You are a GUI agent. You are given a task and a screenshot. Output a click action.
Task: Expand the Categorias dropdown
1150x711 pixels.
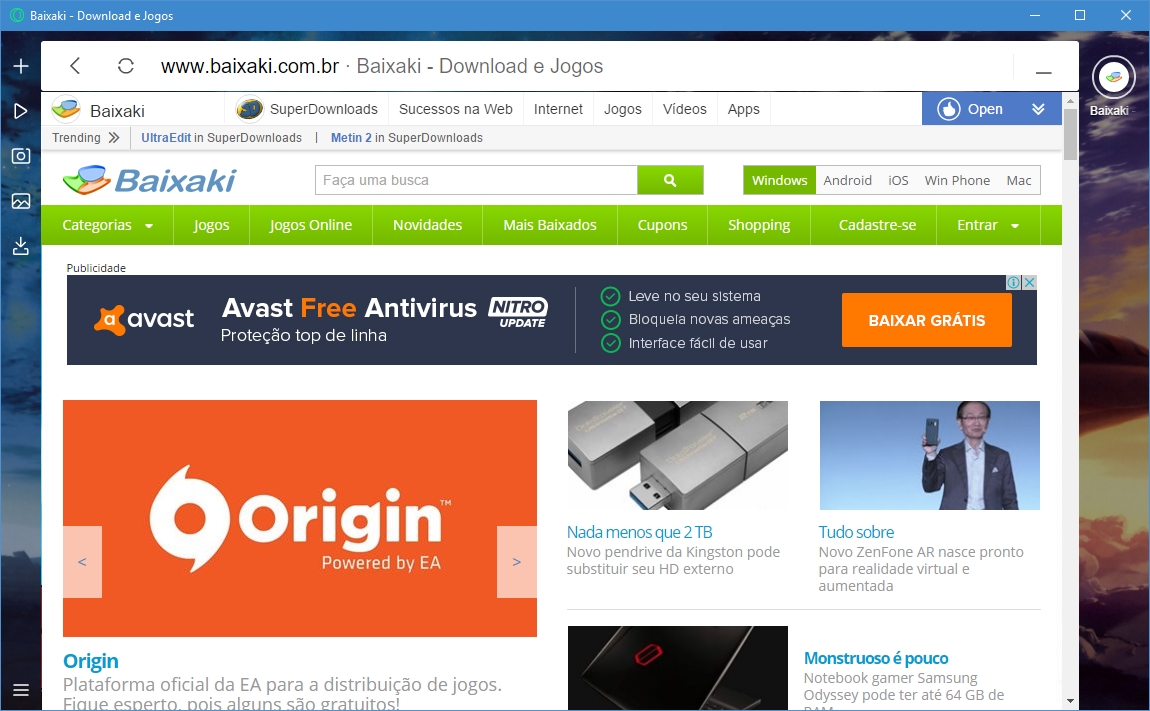click(x=107, y=225)
